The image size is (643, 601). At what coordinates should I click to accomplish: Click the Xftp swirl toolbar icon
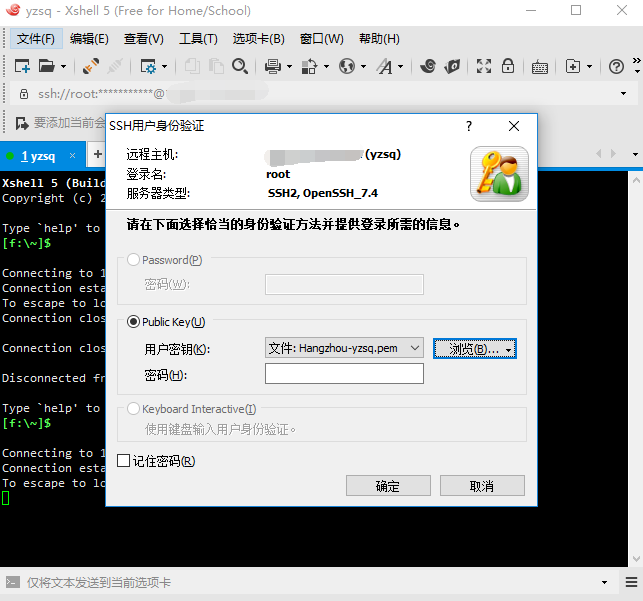pos(428,66)
